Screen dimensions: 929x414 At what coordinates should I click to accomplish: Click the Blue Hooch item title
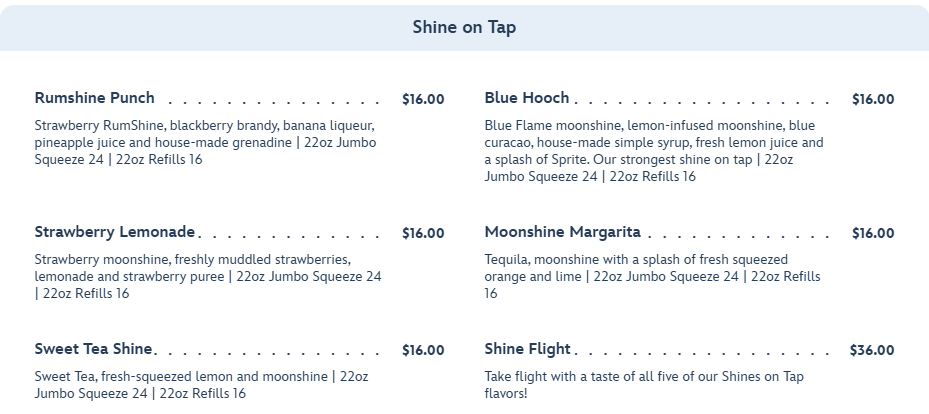tap(527, 98)
